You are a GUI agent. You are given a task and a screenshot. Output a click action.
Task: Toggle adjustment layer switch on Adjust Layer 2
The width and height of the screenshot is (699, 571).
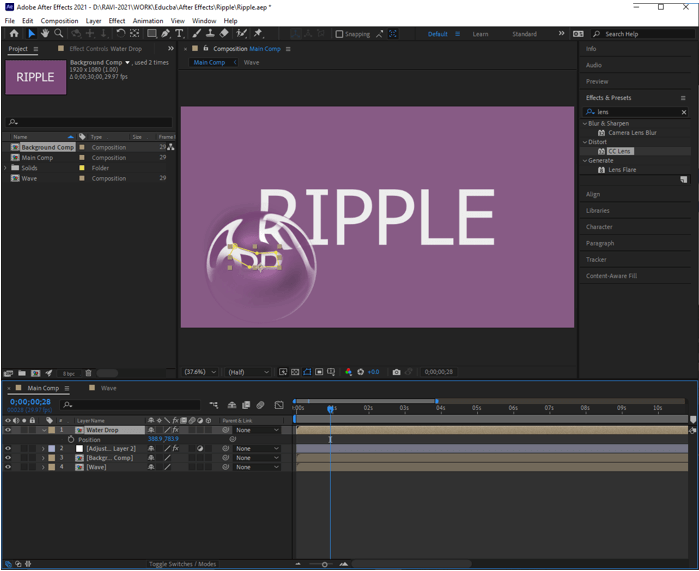tap(200, 449)
